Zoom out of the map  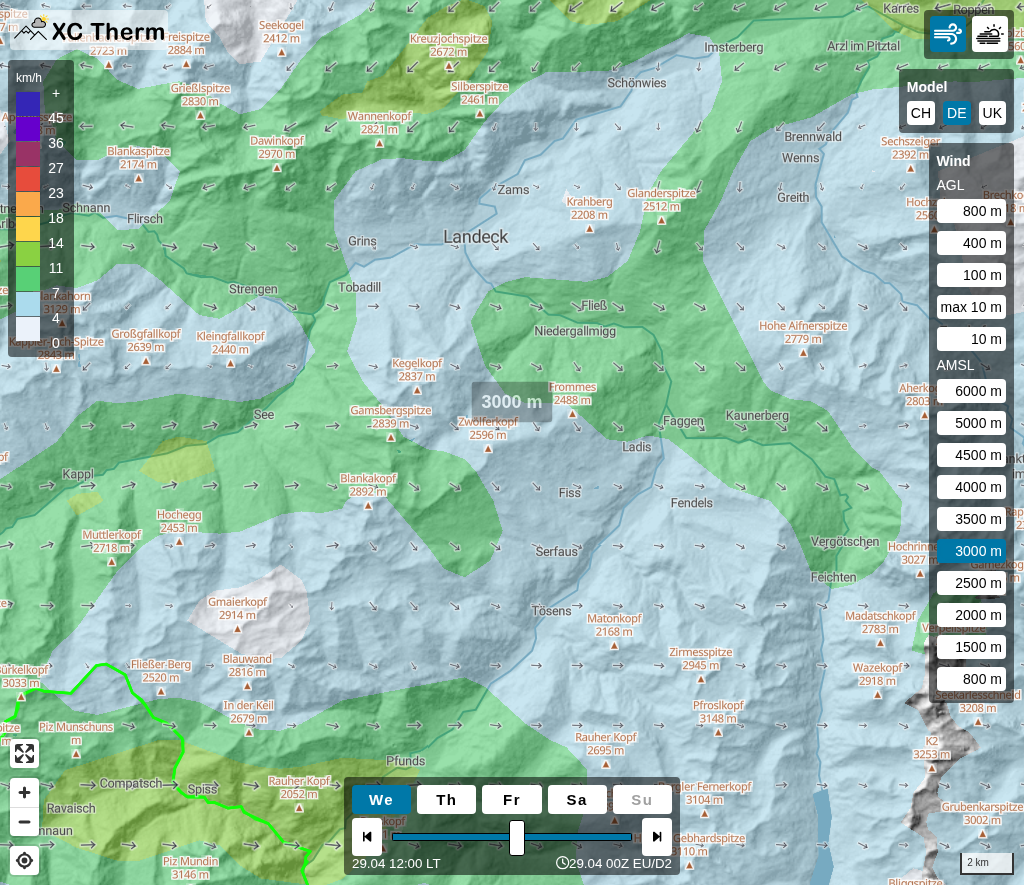tap(25, 822)
